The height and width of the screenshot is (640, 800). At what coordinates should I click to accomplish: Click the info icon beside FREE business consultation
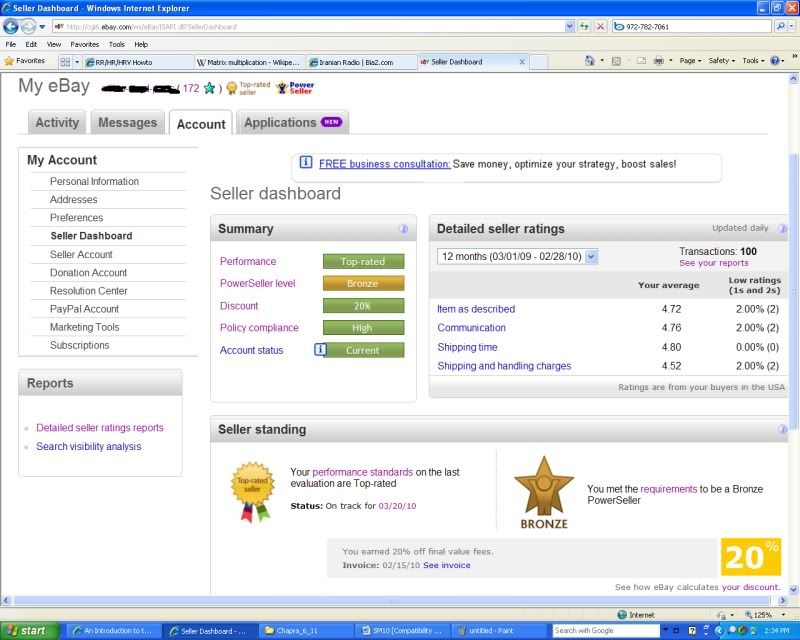(306, 163)
